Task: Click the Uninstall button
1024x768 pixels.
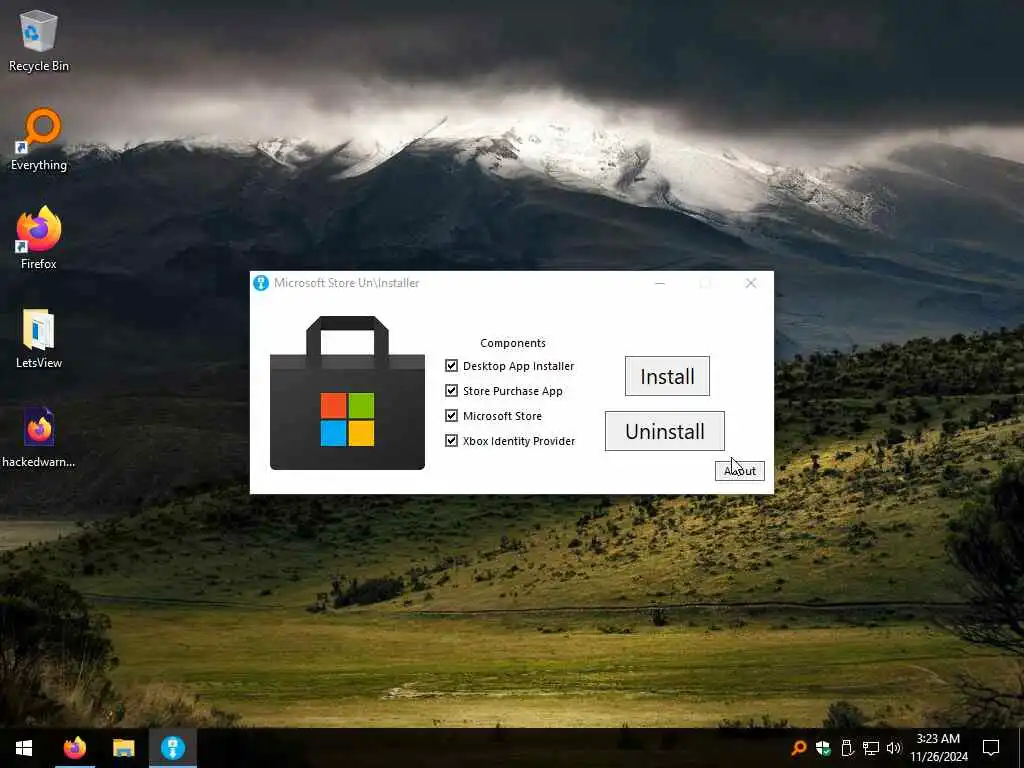Action: 664,431
